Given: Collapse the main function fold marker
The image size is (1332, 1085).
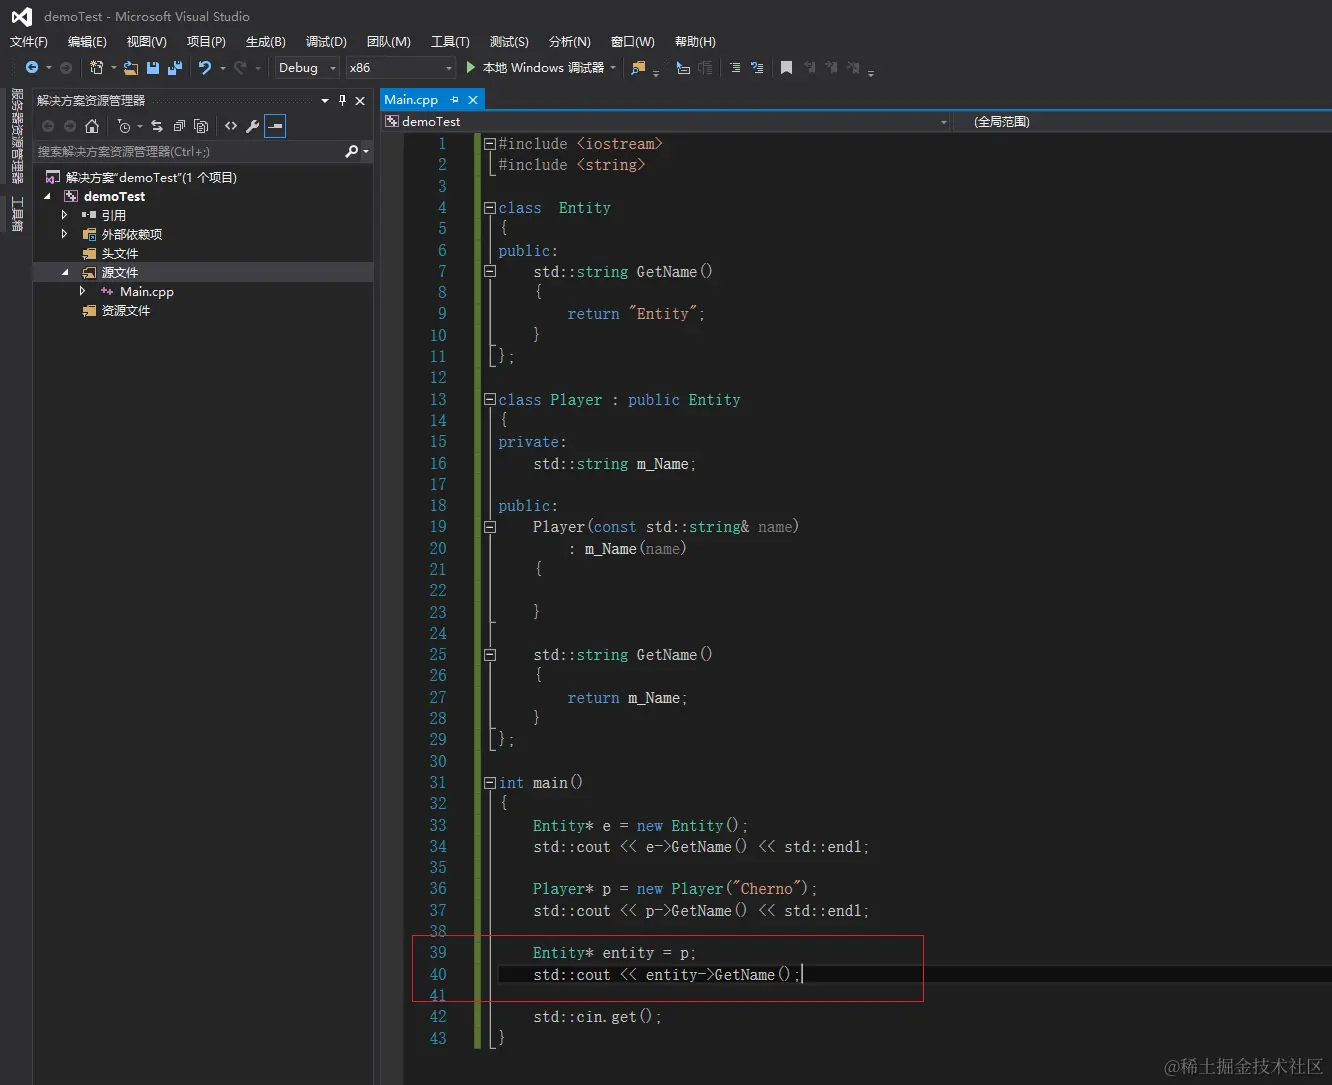Looking at the screenshot, I should 490,783.
